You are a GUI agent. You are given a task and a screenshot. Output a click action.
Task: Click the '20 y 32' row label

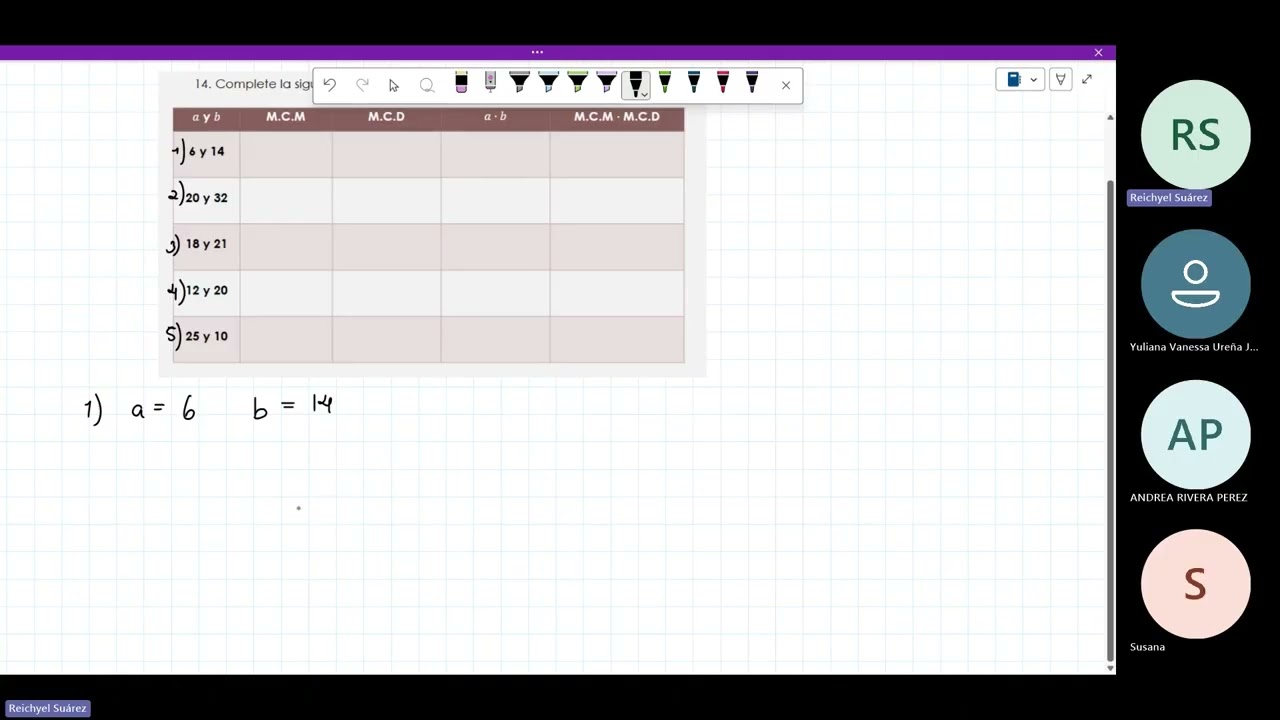click(x=206, y=198)
